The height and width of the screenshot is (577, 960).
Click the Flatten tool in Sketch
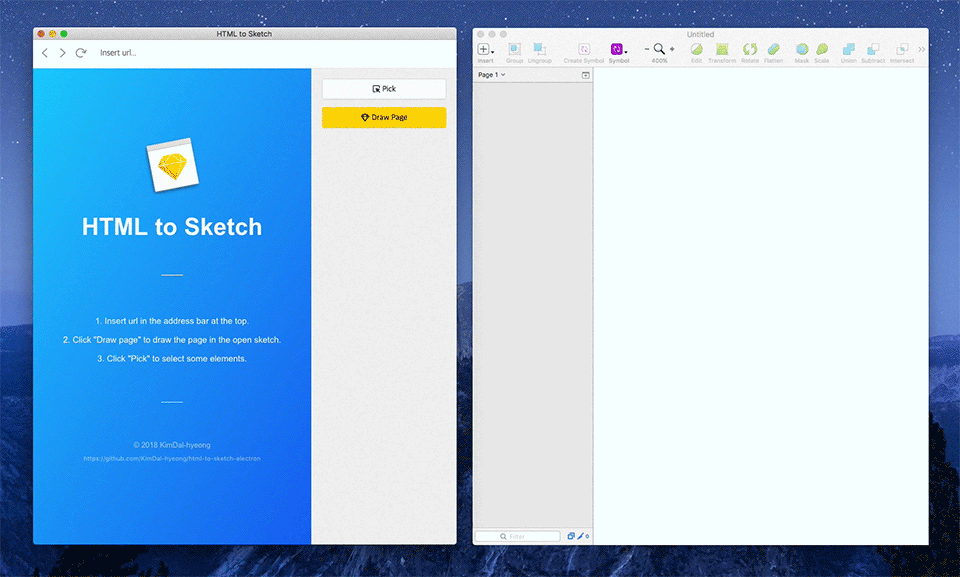(773, 52)
